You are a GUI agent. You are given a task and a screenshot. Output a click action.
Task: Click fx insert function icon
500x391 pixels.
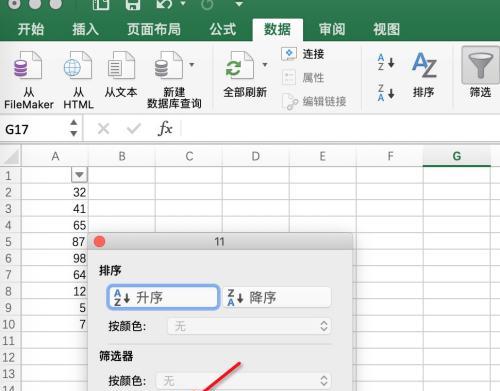click(165, 129)
